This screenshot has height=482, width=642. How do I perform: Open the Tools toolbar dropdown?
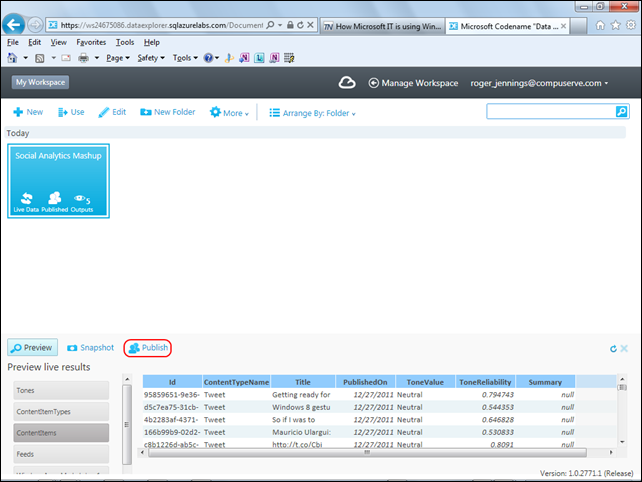(x=185, y=58)
